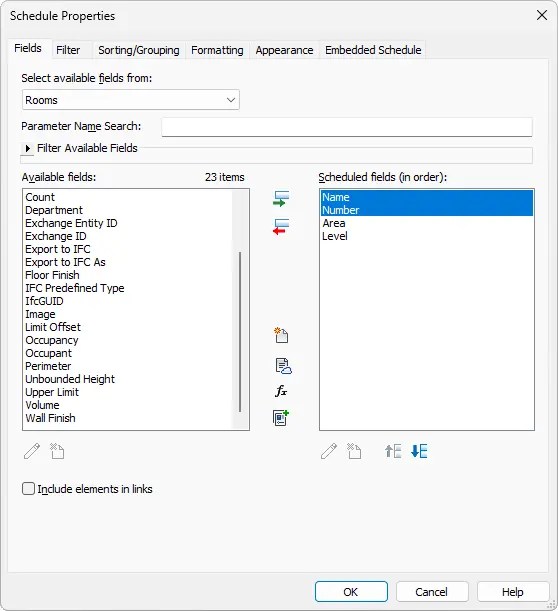Click the Edit parameter pencil under Available fields
Screen dimensions: 558x611
tap(32, 451)
